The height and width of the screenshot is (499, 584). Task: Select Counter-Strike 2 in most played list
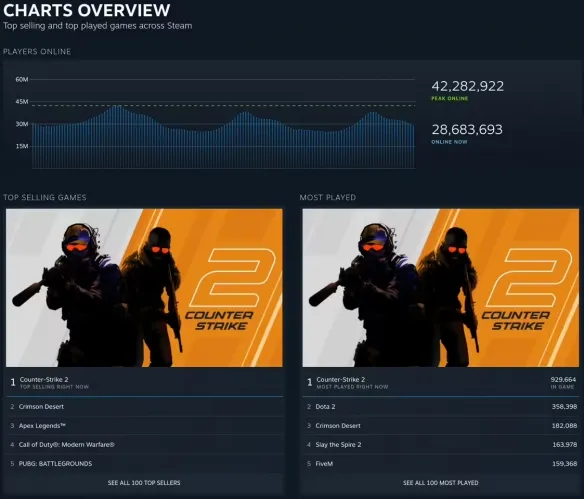click(x=441, y=382)
